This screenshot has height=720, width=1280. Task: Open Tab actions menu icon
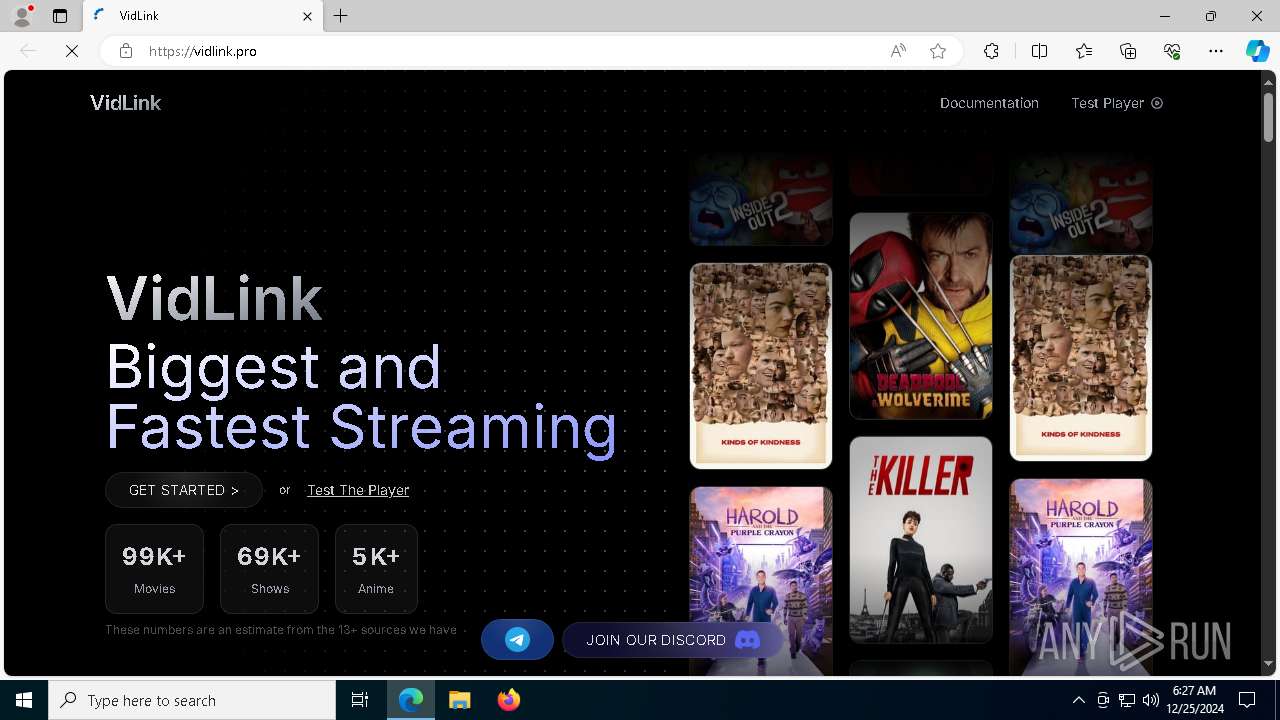60,16
